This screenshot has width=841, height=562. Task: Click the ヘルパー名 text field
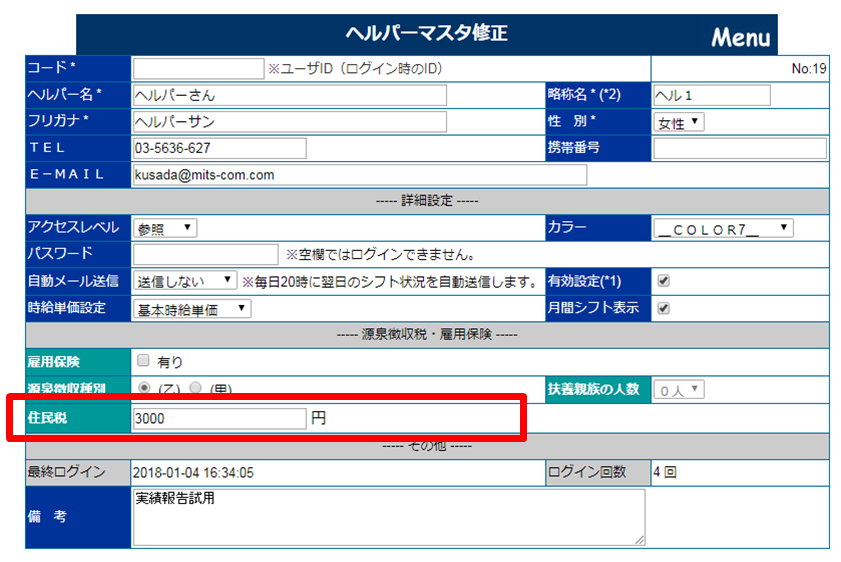289,96
